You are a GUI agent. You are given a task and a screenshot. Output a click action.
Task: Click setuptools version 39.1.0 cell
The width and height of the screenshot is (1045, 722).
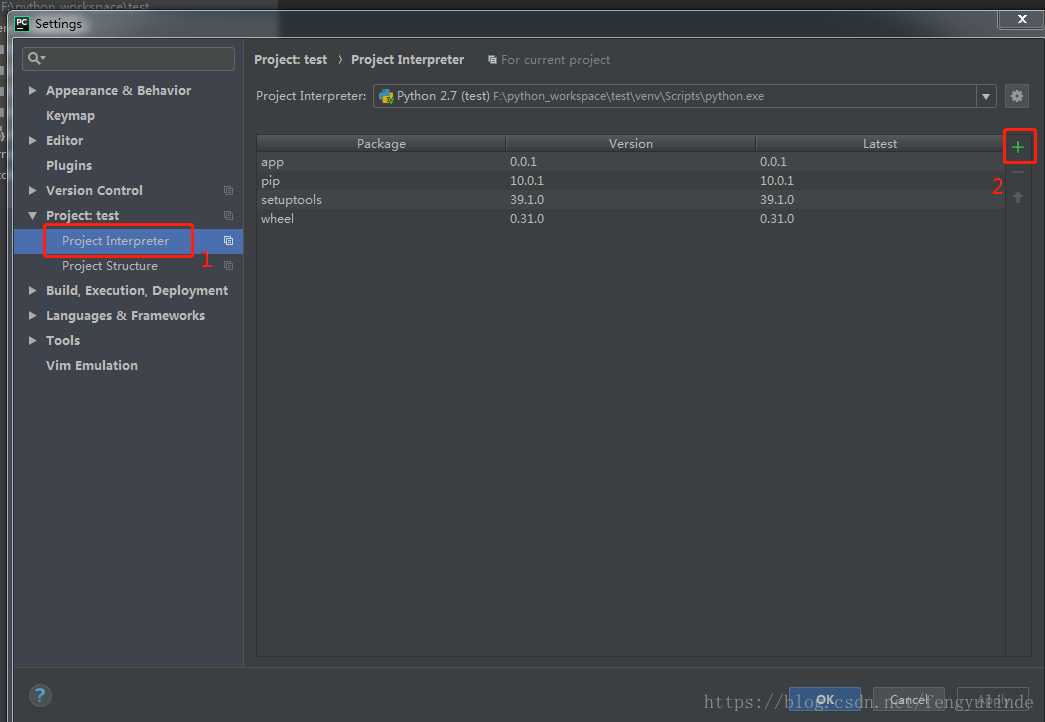[526, 199]
